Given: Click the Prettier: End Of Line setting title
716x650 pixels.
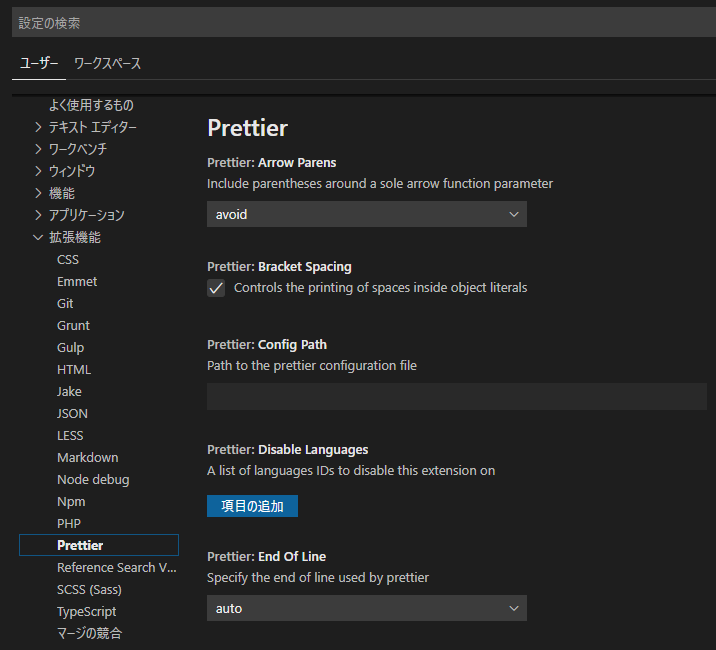Looking at the screenshot, I should pos(267,556).
